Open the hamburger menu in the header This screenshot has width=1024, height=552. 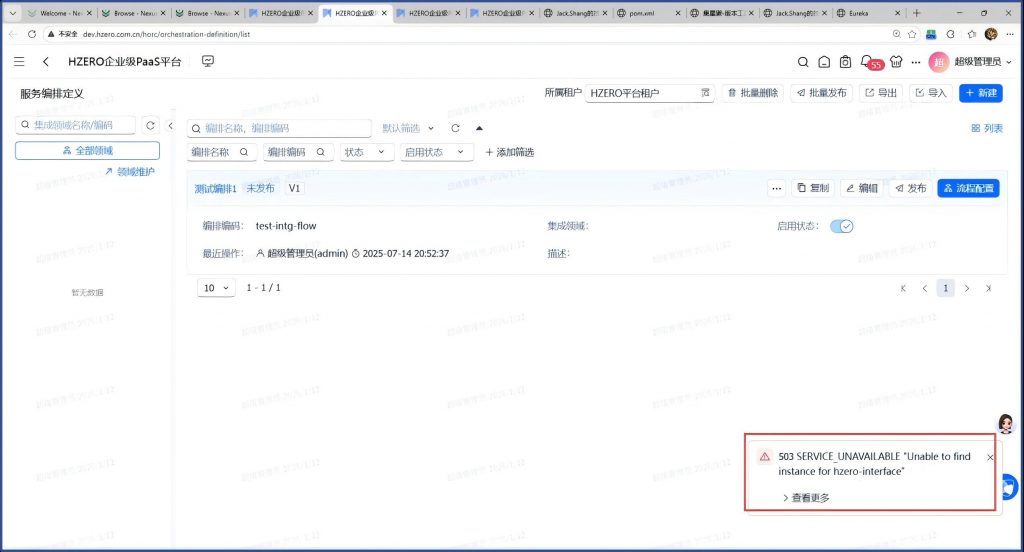click(x=19, y=62)
